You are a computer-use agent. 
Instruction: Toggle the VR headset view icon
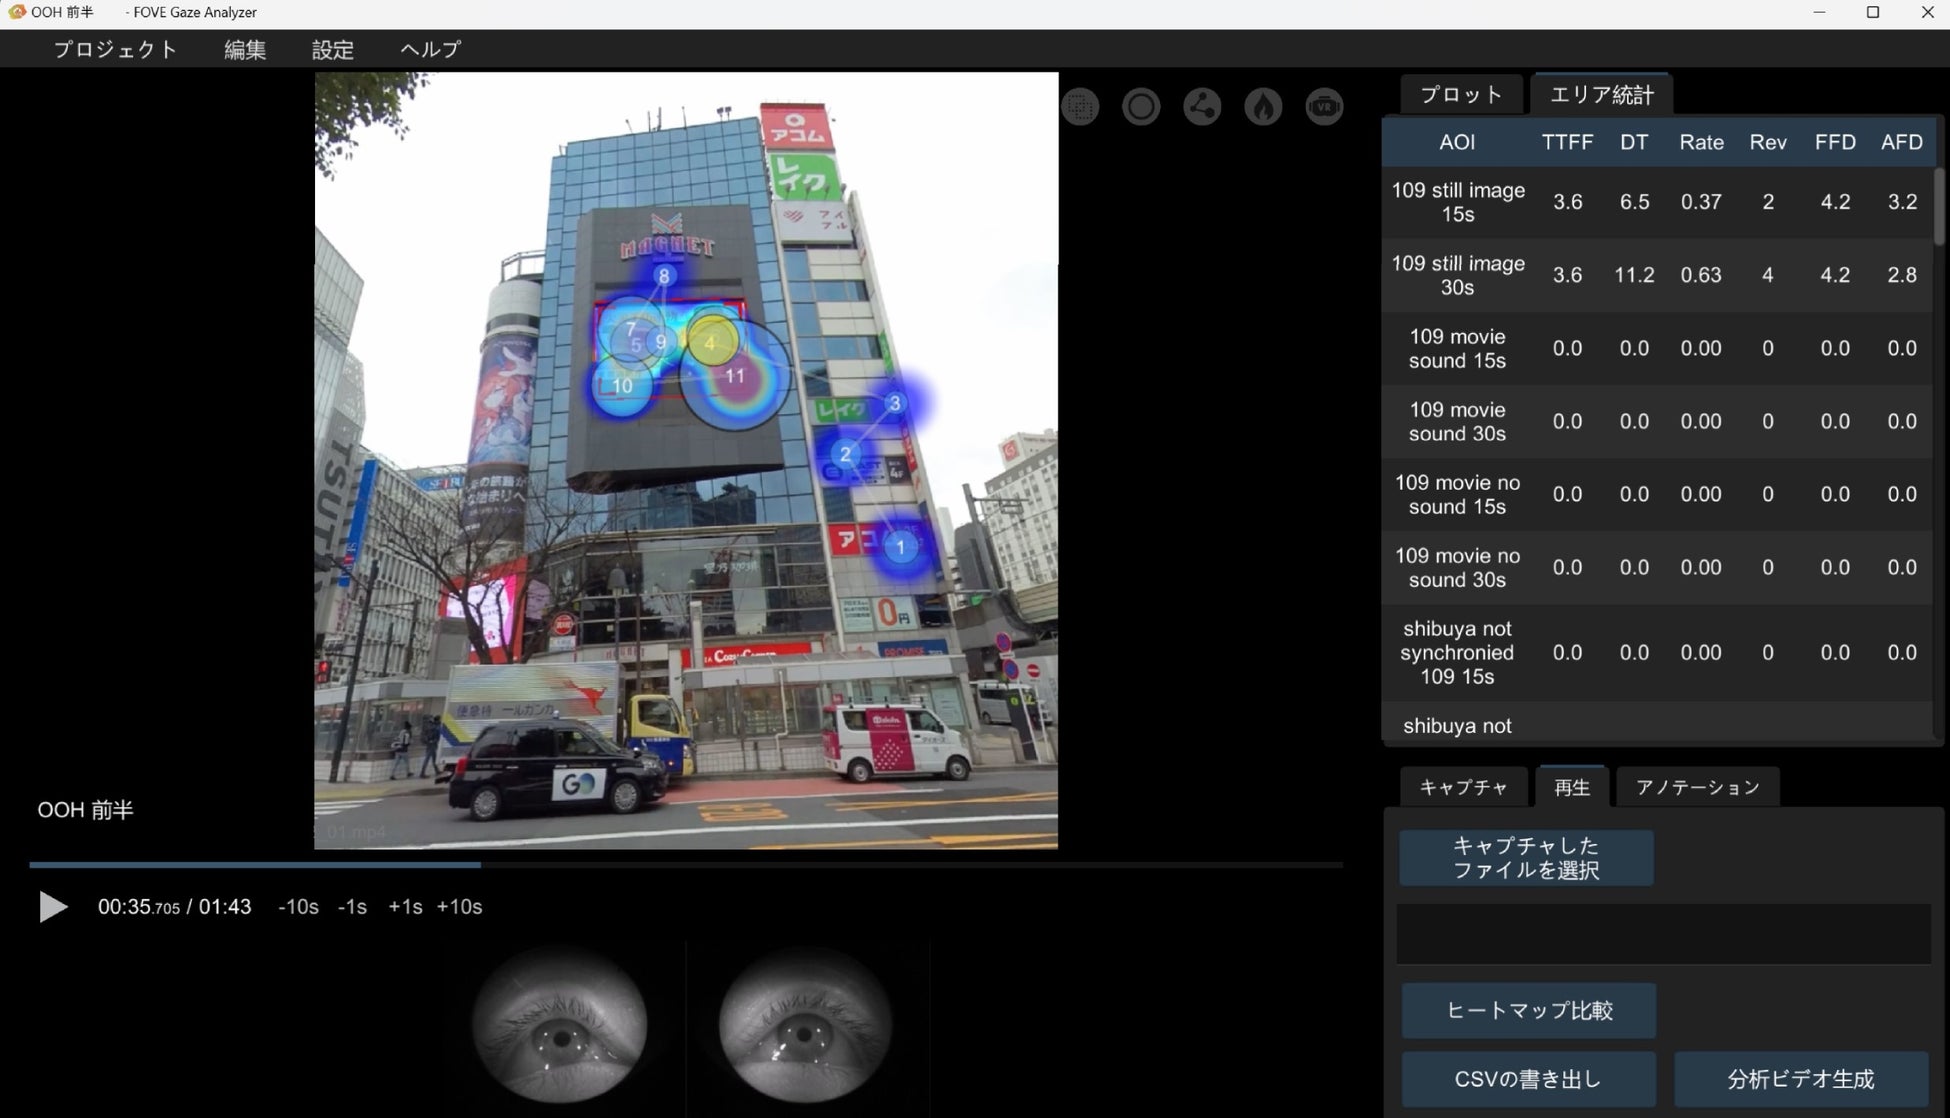[1324, 107]
